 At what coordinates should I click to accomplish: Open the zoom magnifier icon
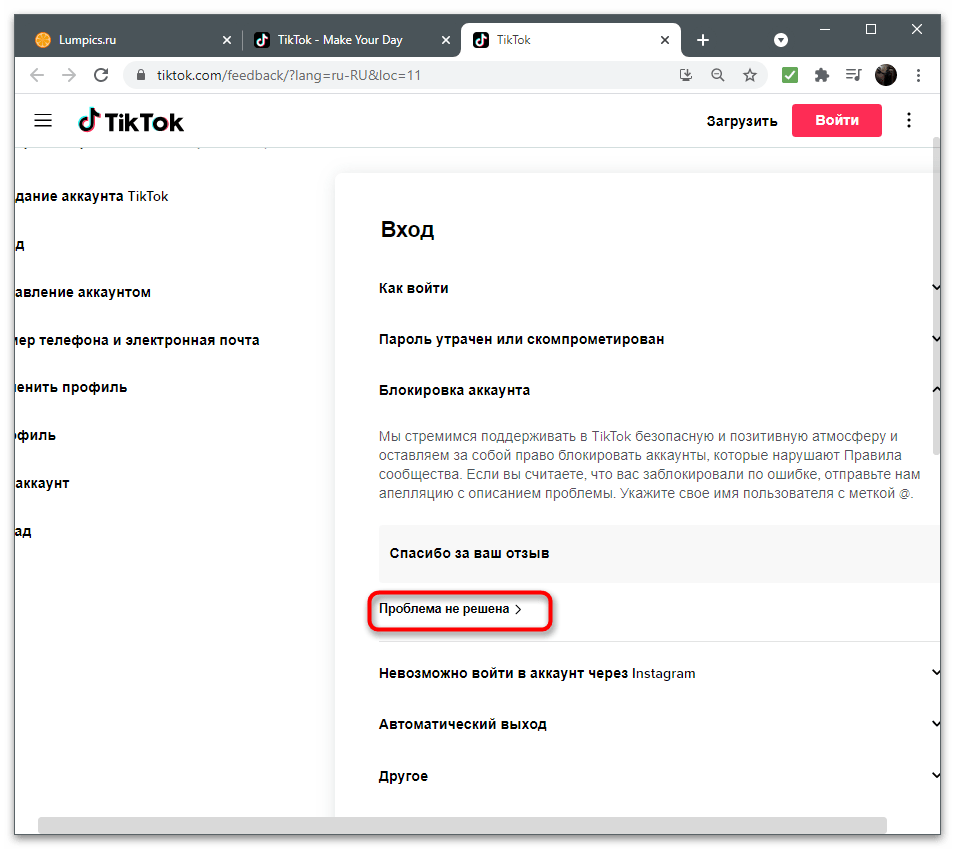[718, 75]
